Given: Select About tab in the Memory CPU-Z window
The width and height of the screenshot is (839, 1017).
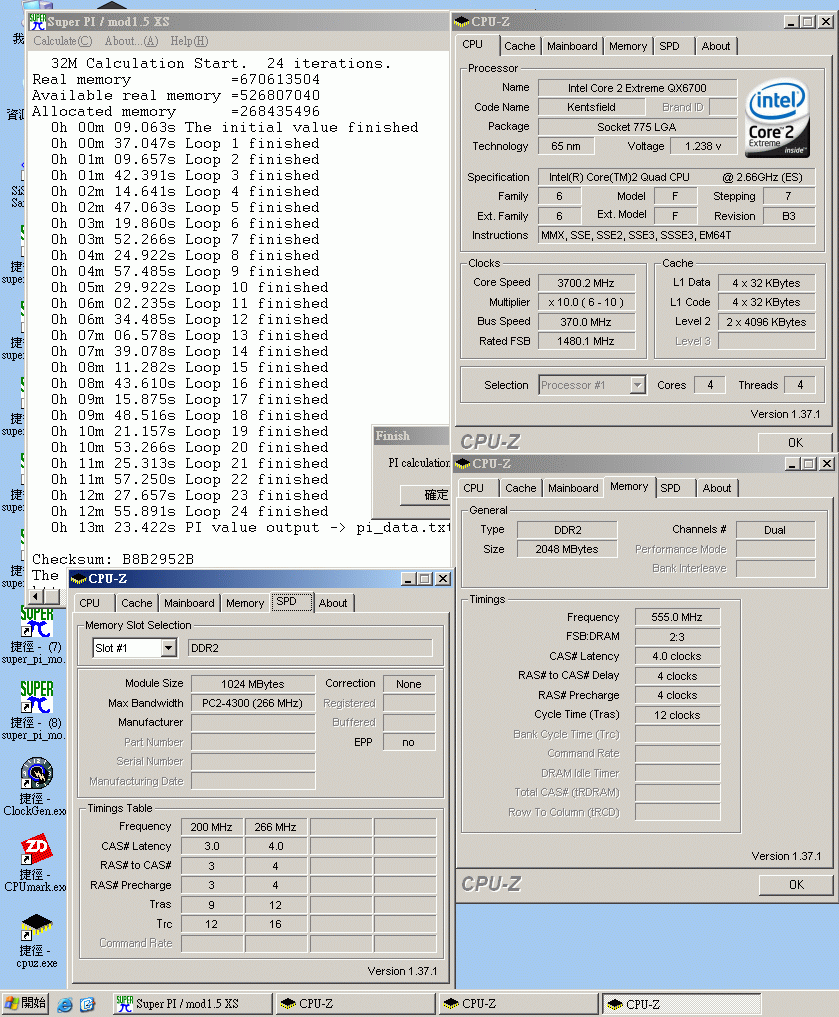Looking at the screenshot, I should pyautogui.click(x=716, y=488).
